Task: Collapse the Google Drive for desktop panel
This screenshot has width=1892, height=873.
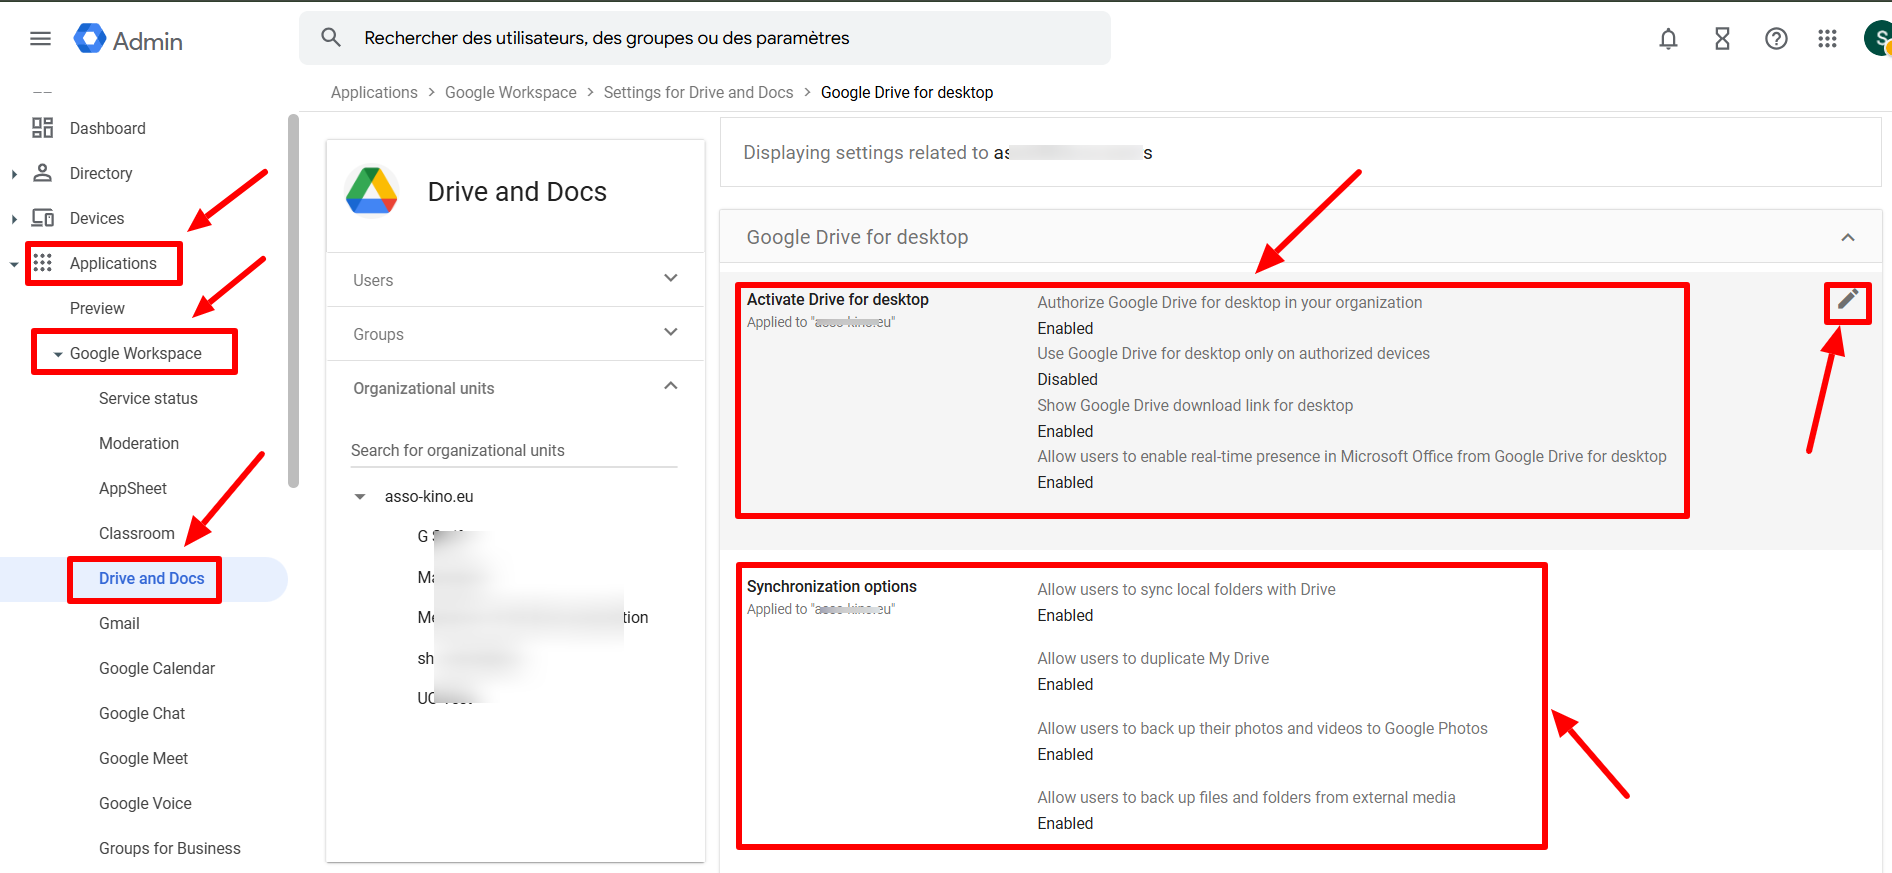Action: coord(1848,237)
